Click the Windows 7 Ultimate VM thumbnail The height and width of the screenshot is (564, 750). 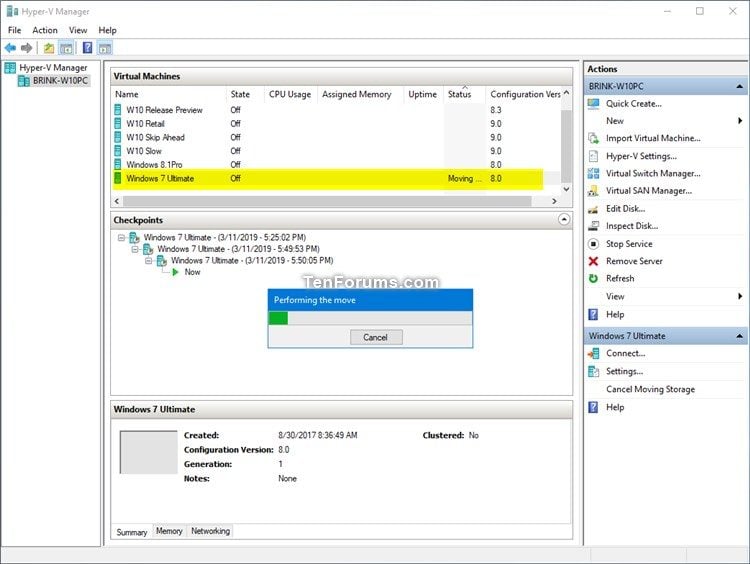pyautogui.click(x=148, y=452)
